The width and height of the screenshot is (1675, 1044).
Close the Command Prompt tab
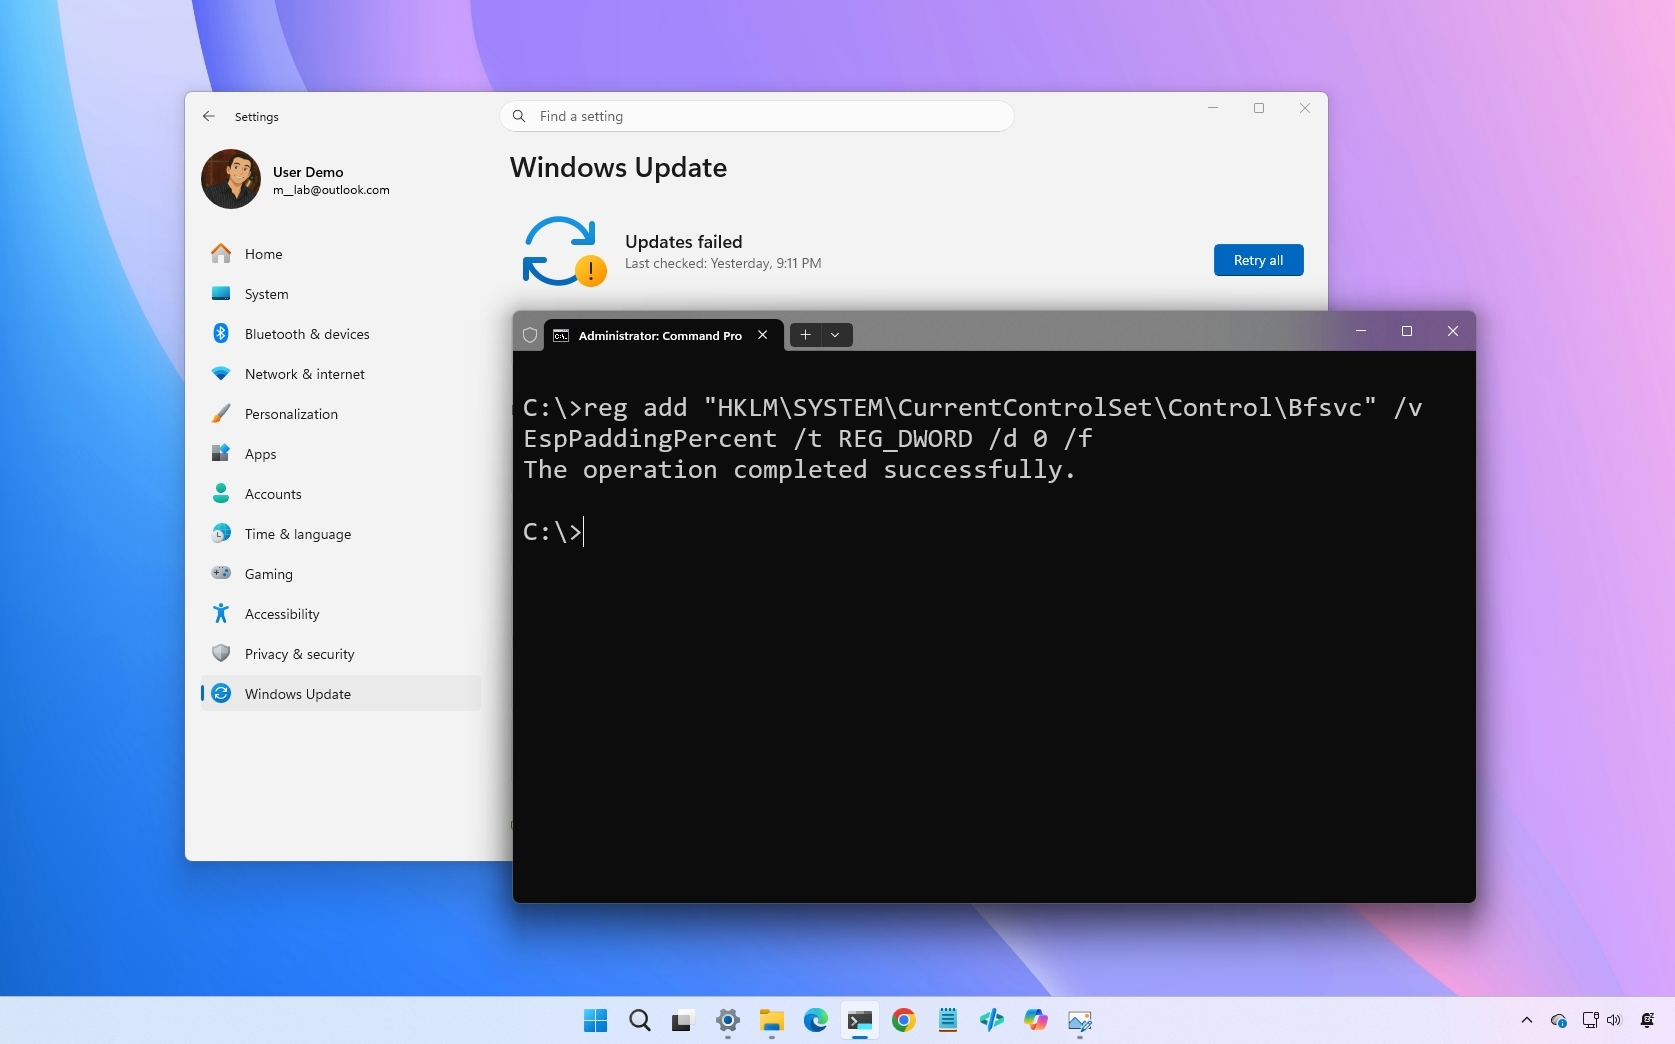[763, 335]
